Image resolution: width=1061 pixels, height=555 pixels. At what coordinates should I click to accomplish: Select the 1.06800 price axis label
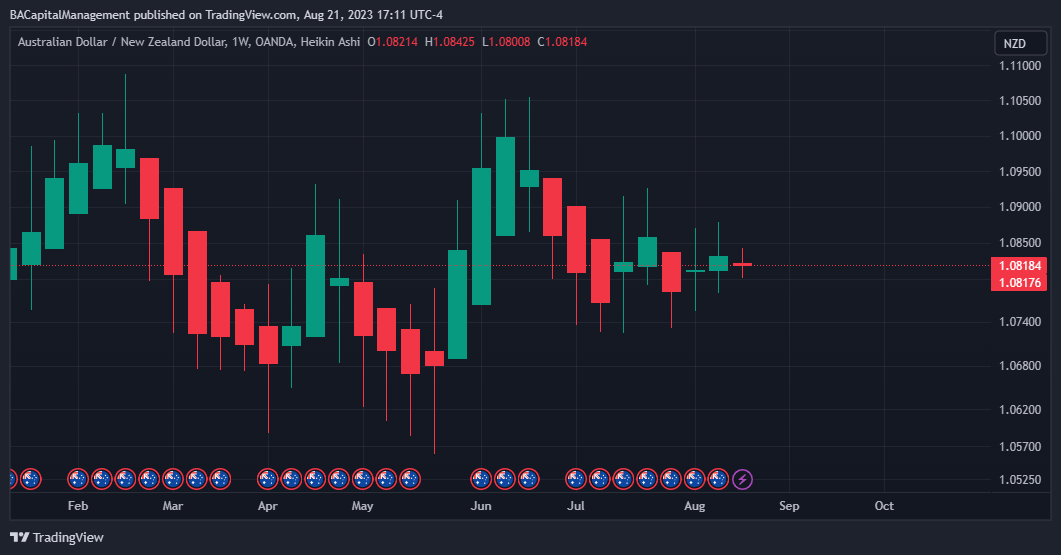tap(1020, 366)
